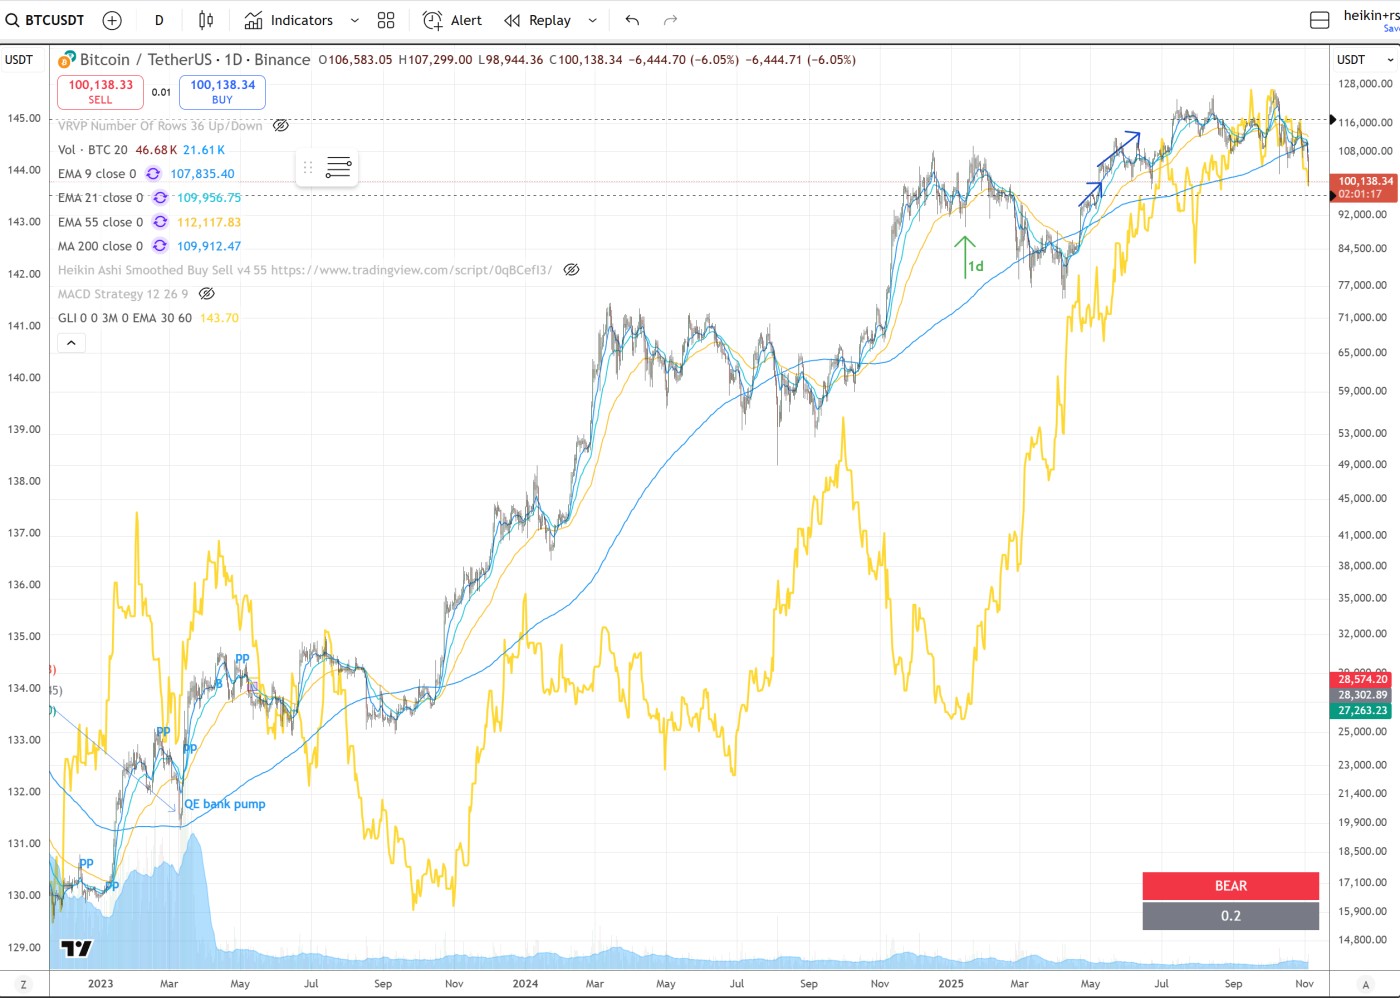
Task: Open the BTCUSDT symbol search field
Action: point(45,20)
